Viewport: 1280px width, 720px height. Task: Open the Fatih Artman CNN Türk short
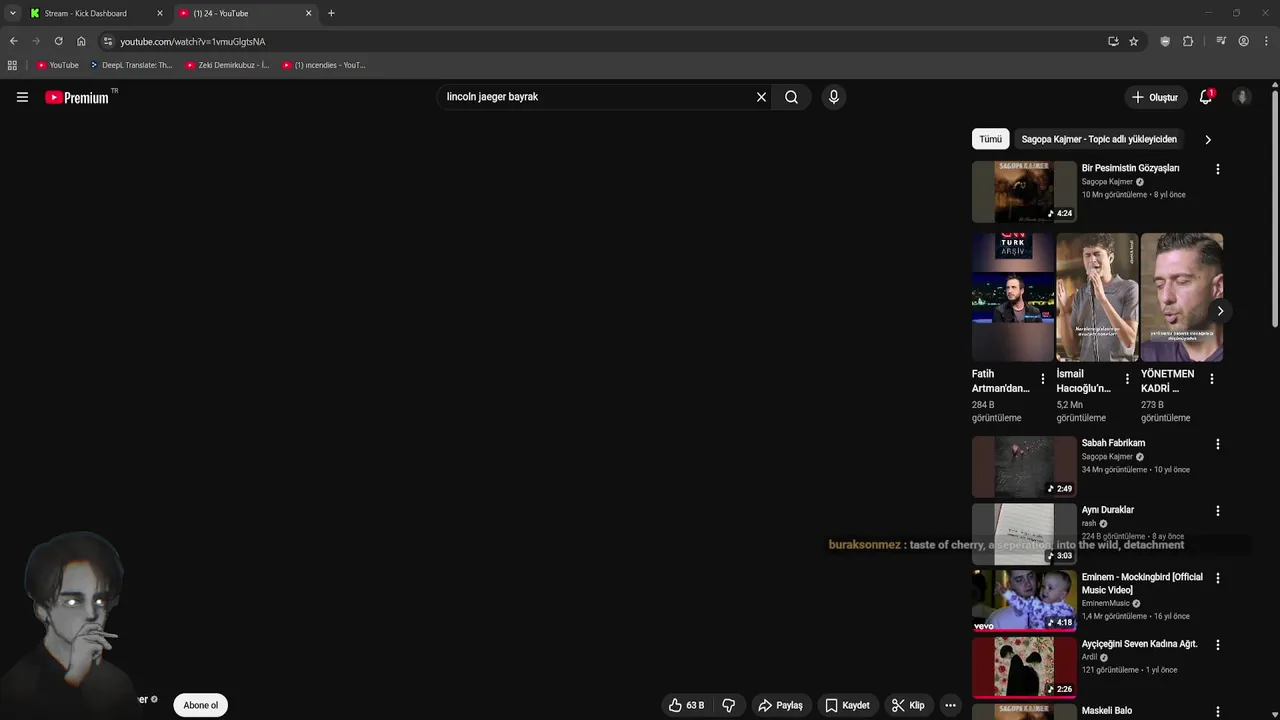[1013, 297]
